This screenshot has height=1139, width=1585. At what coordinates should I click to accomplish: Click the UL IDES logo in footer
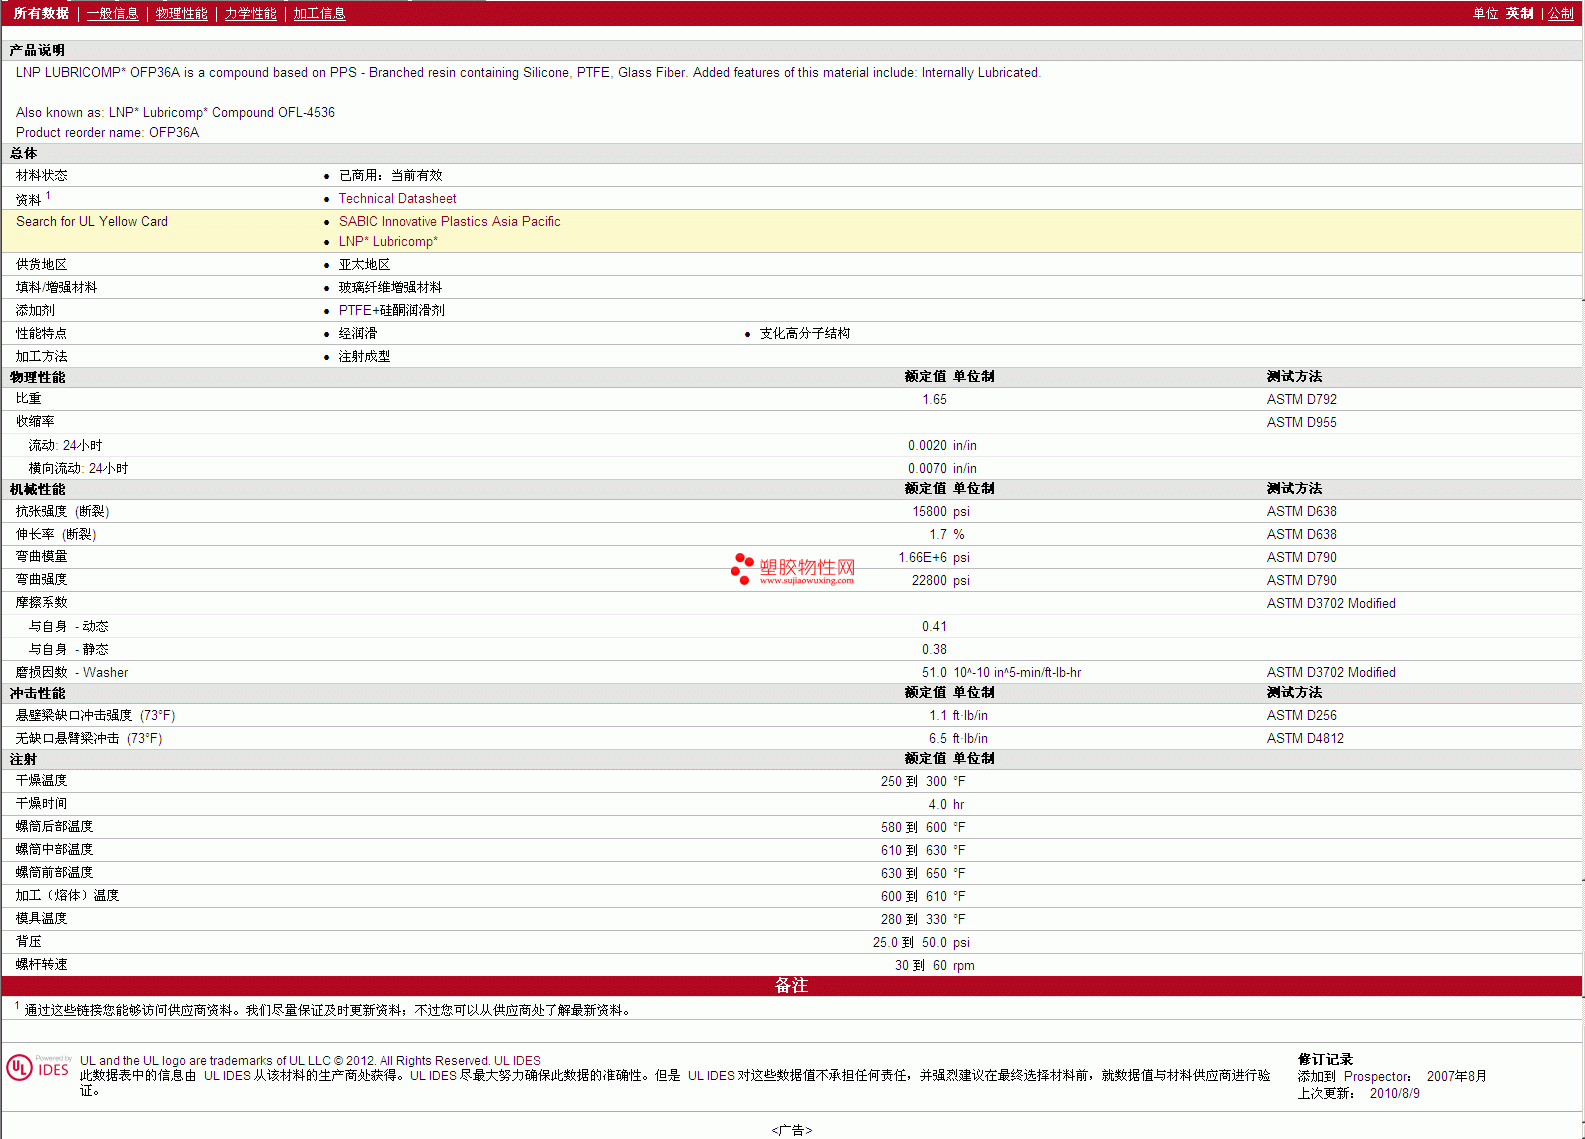pyautogui.click(x=39, y=1068)
